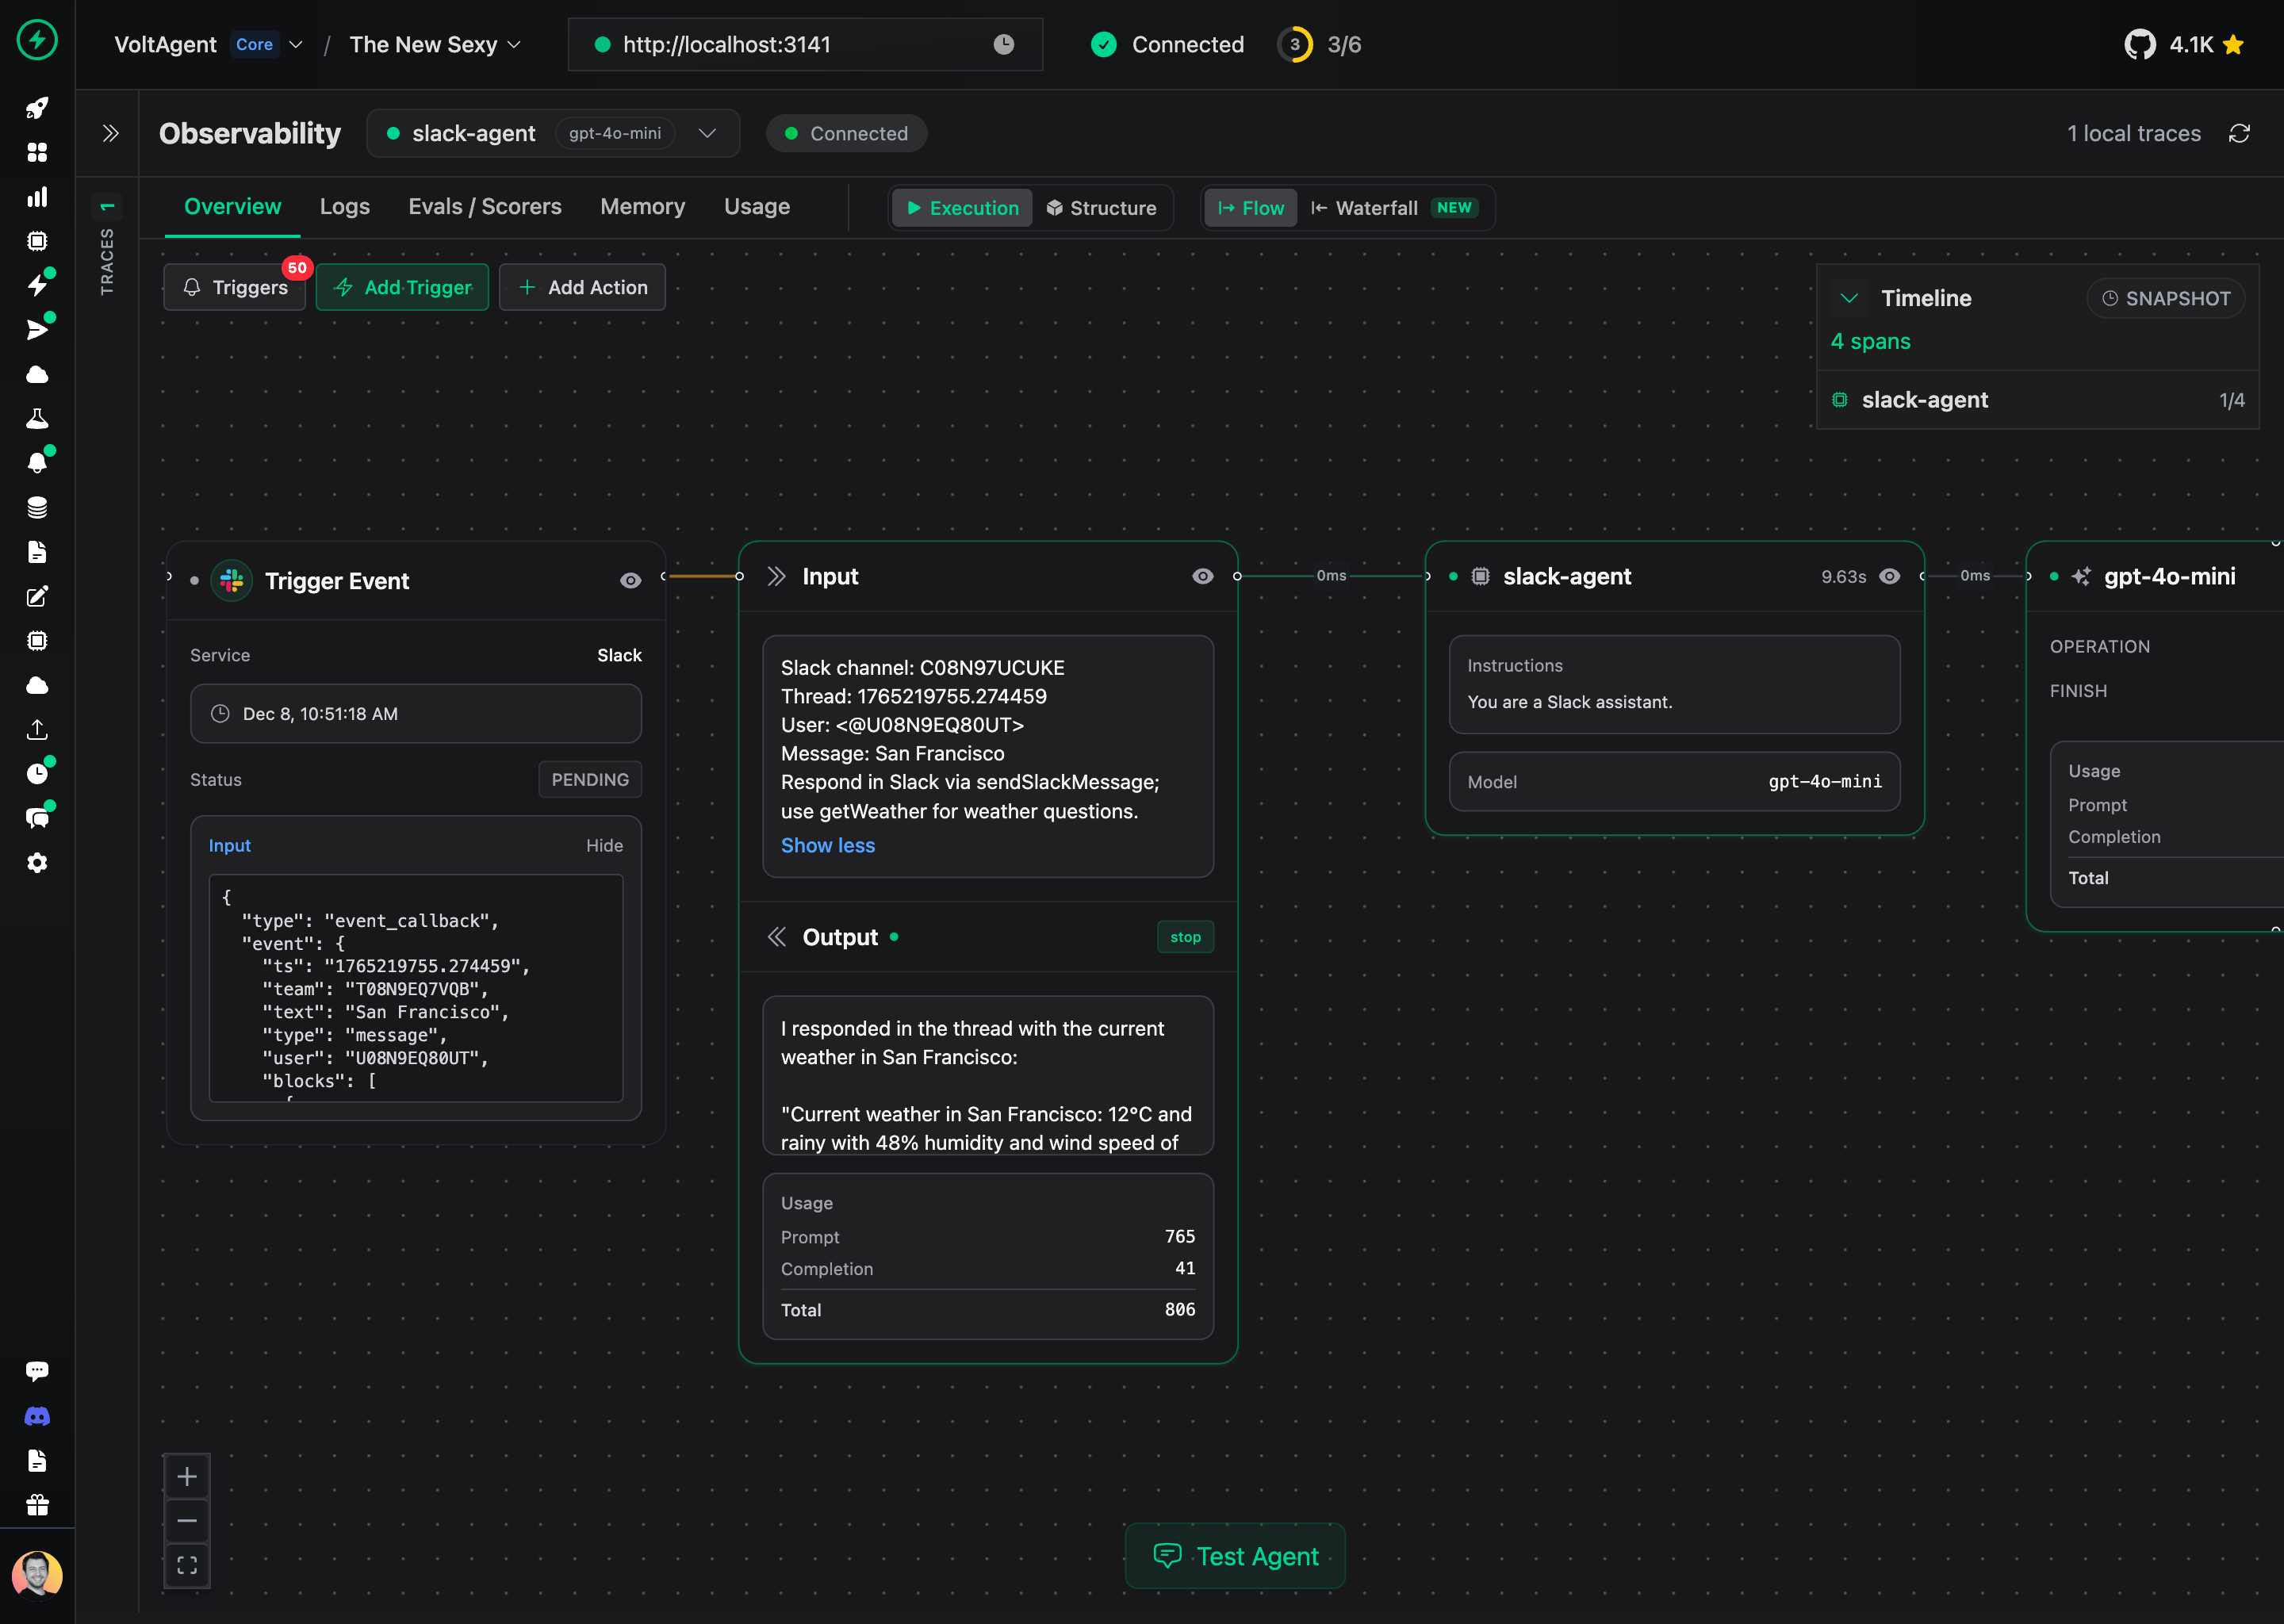Viewport: 2284px width, 1624px height.
Task: Click the localhost:3141 URL field
Action: click(x=805, y=44)
